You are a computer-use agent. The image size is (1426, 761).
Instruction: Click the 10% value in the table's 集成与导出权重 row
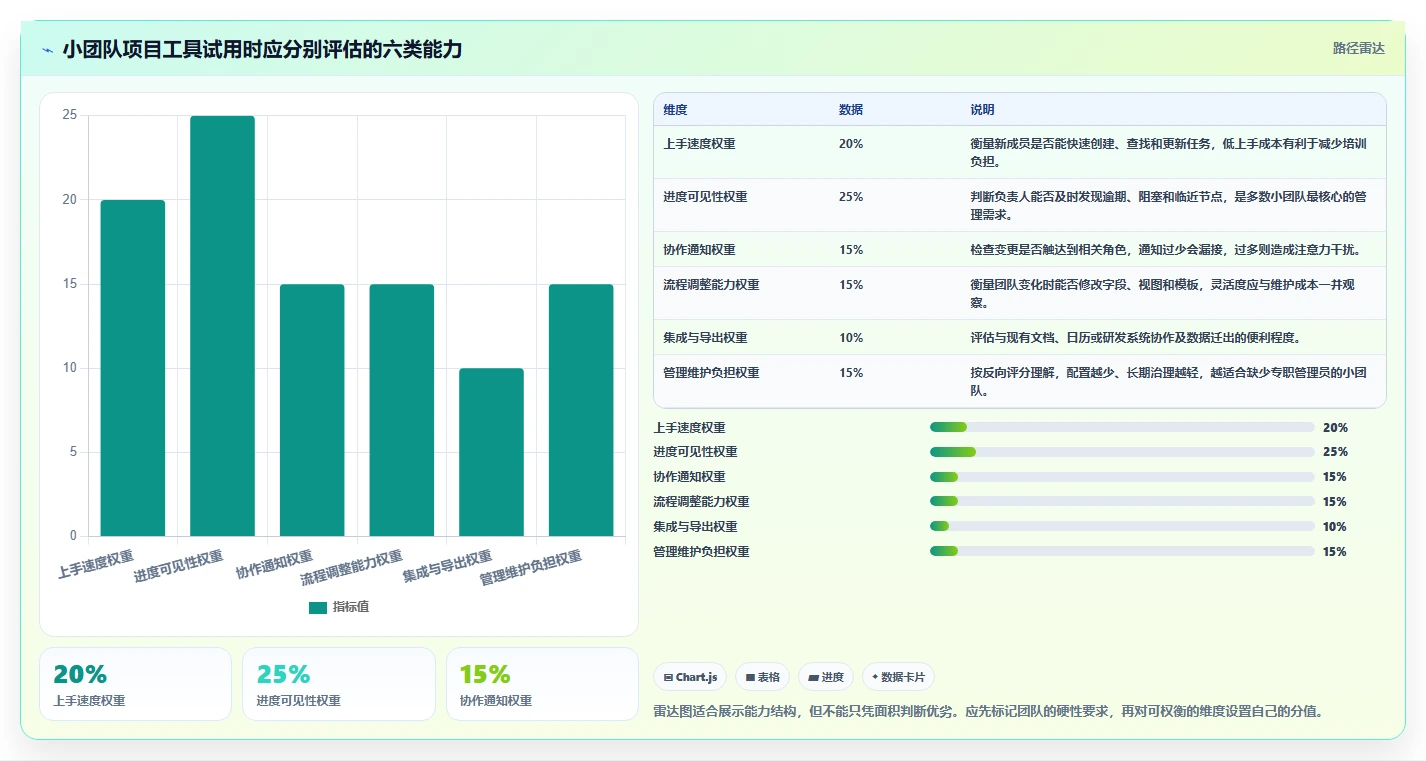[x=851, y=338]
